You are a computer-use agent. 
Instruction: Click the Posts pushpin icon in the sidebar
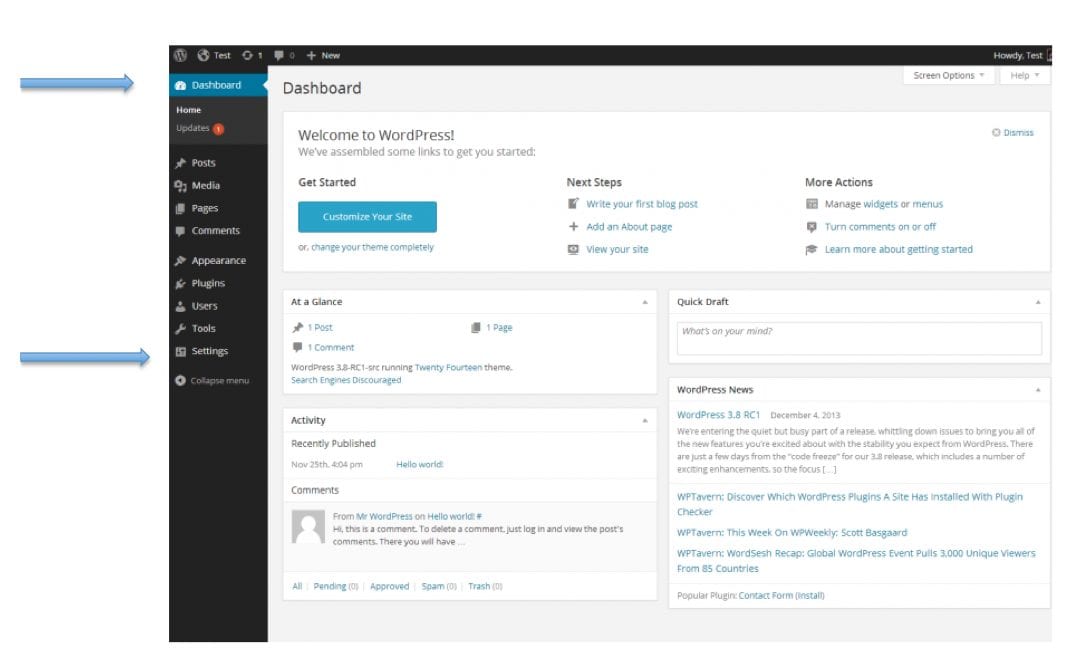click(181, 163)
